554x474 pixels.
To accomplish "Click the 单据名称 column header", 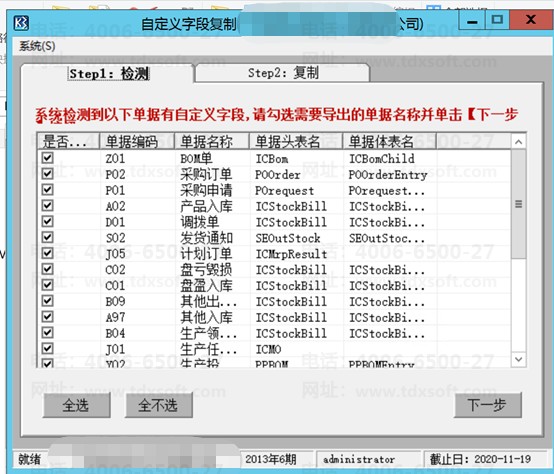I will point(212,142).
